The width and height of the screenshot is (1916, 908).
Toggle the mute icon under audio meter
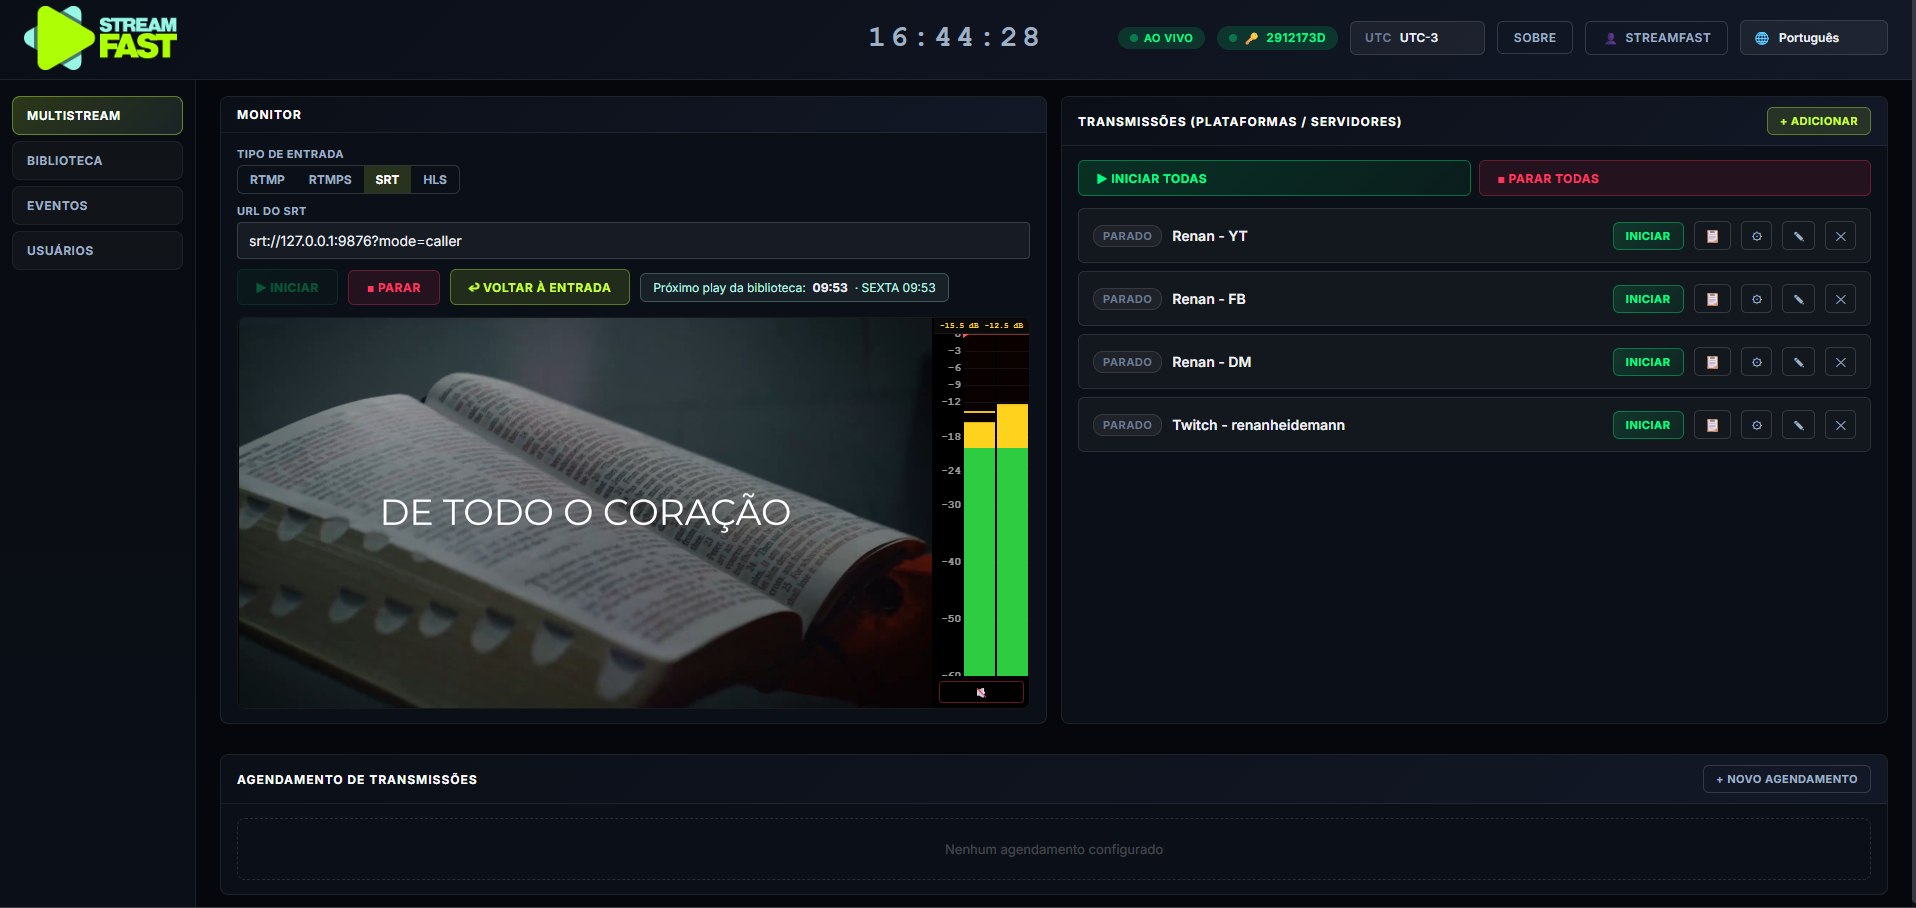click(981, 692)
